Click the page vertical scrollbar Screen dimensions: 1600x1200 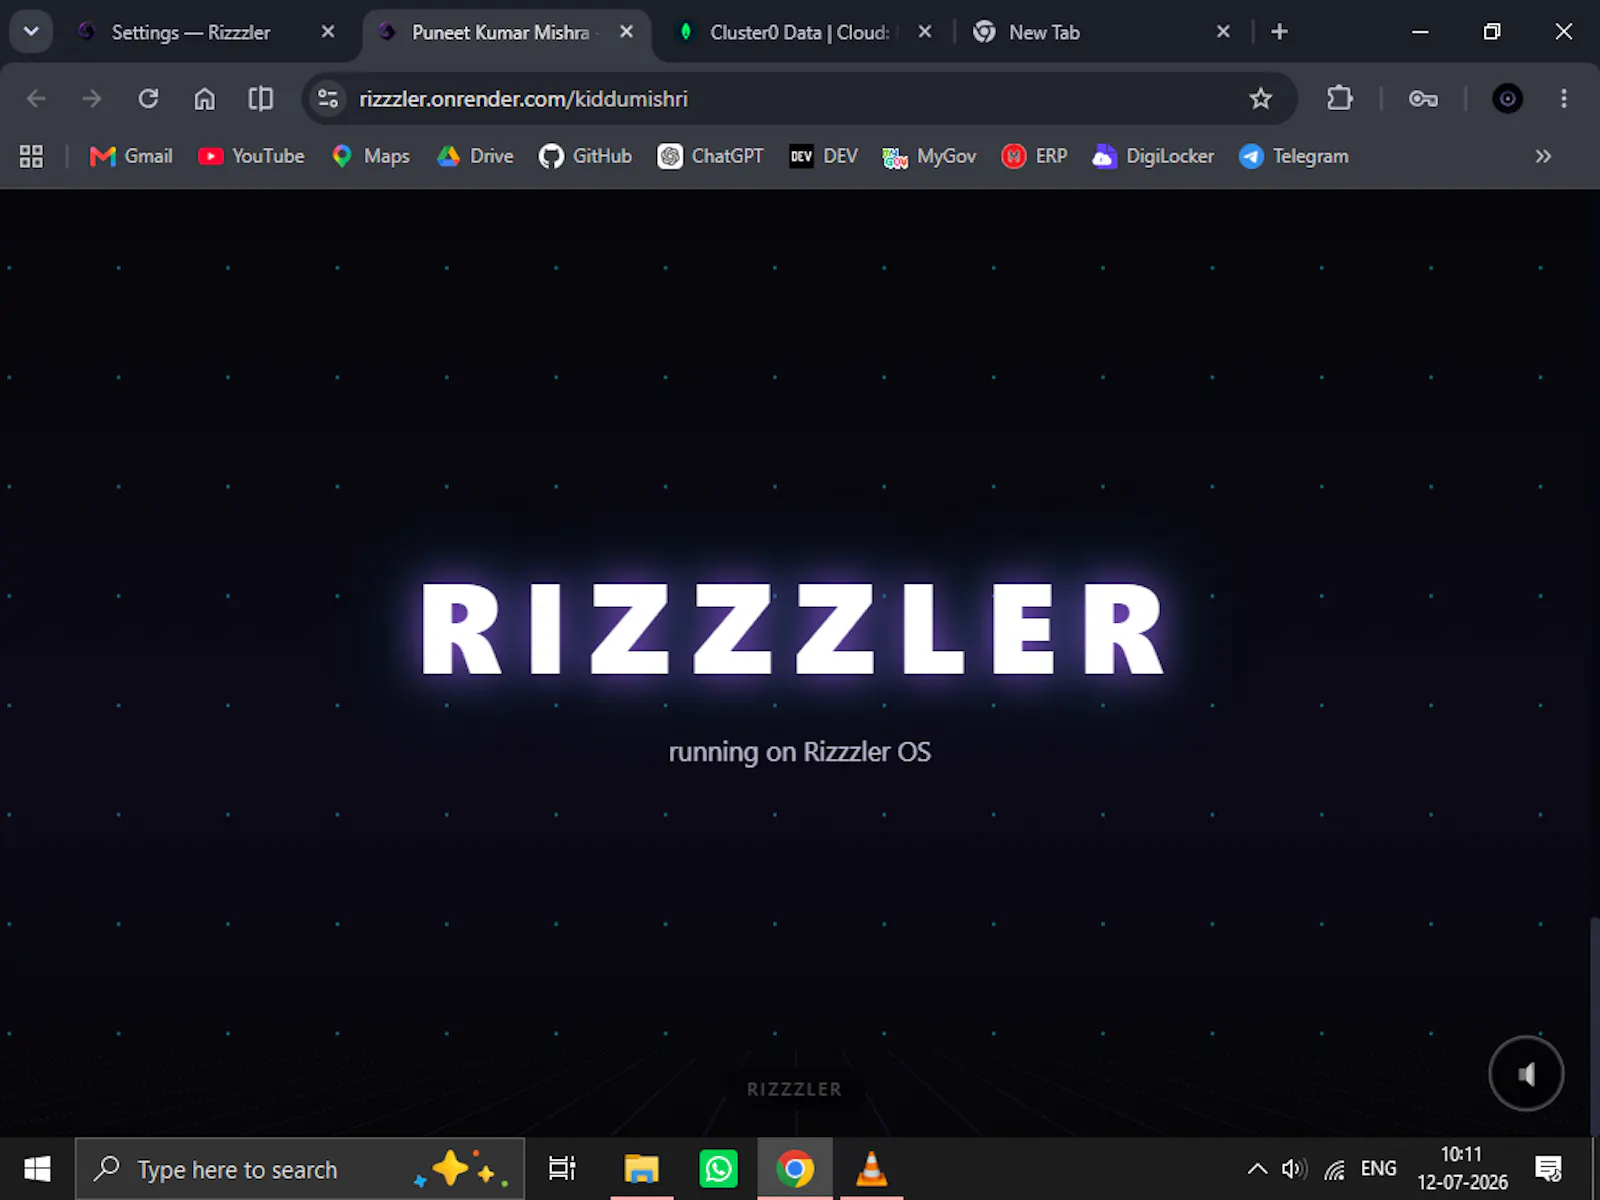point(1594,1025)
